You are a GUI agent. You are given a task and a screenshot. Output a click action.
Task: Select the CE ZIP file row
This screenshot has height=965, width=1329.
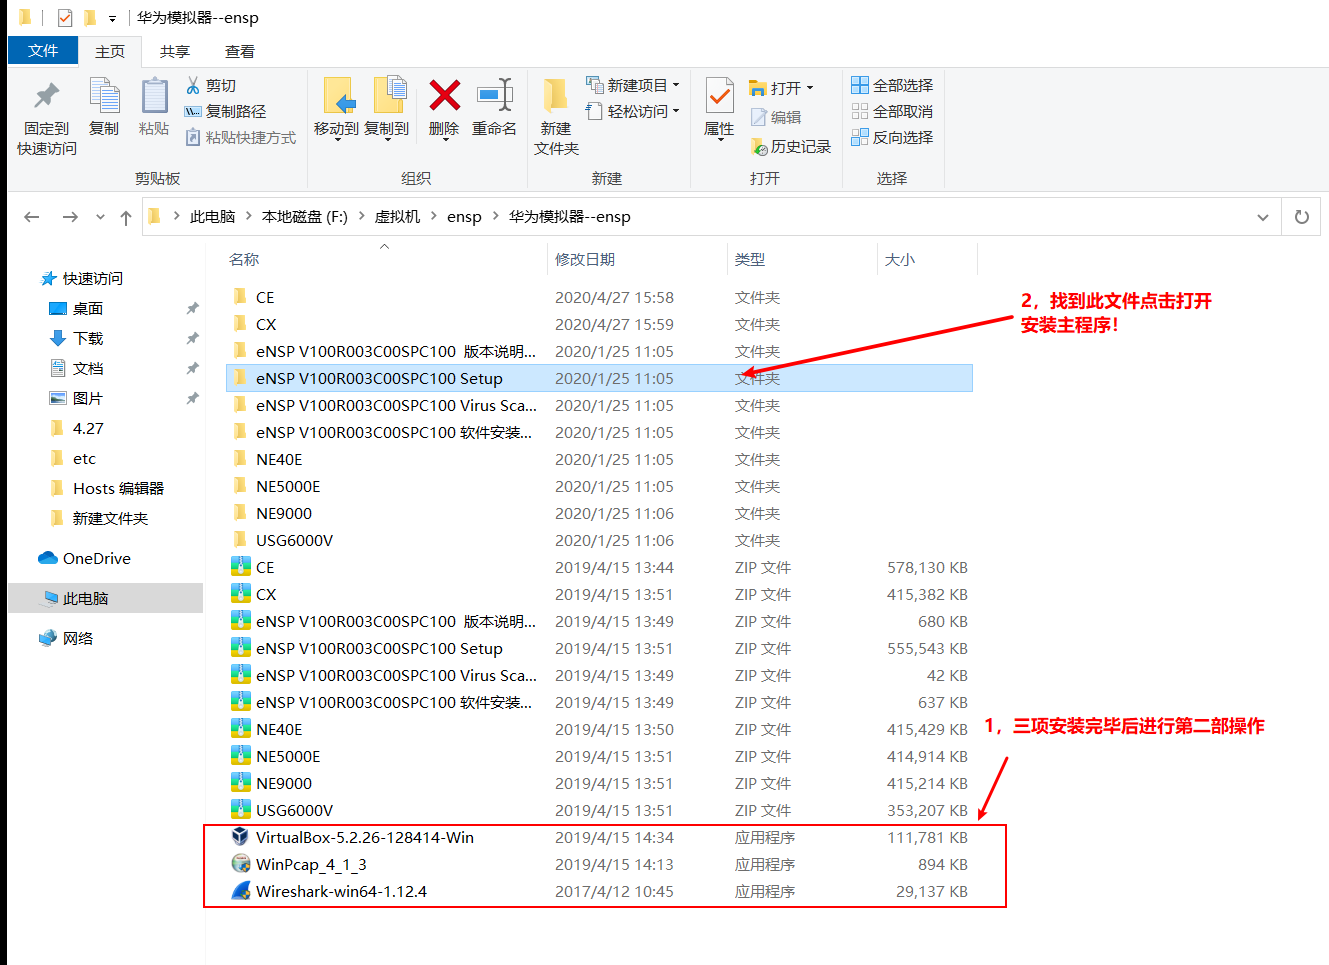tap(599, 567)
